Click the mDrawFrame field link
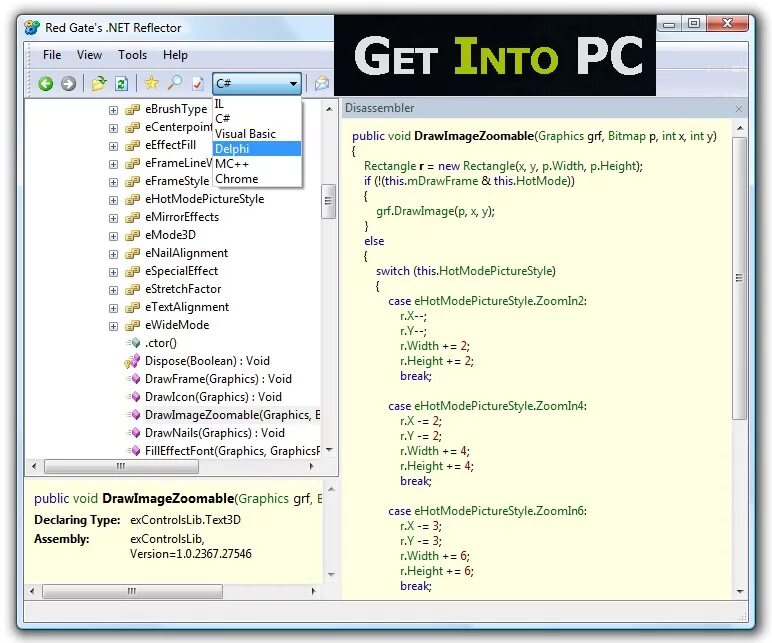Screen dimensions: 772x643 coord(442,181)
